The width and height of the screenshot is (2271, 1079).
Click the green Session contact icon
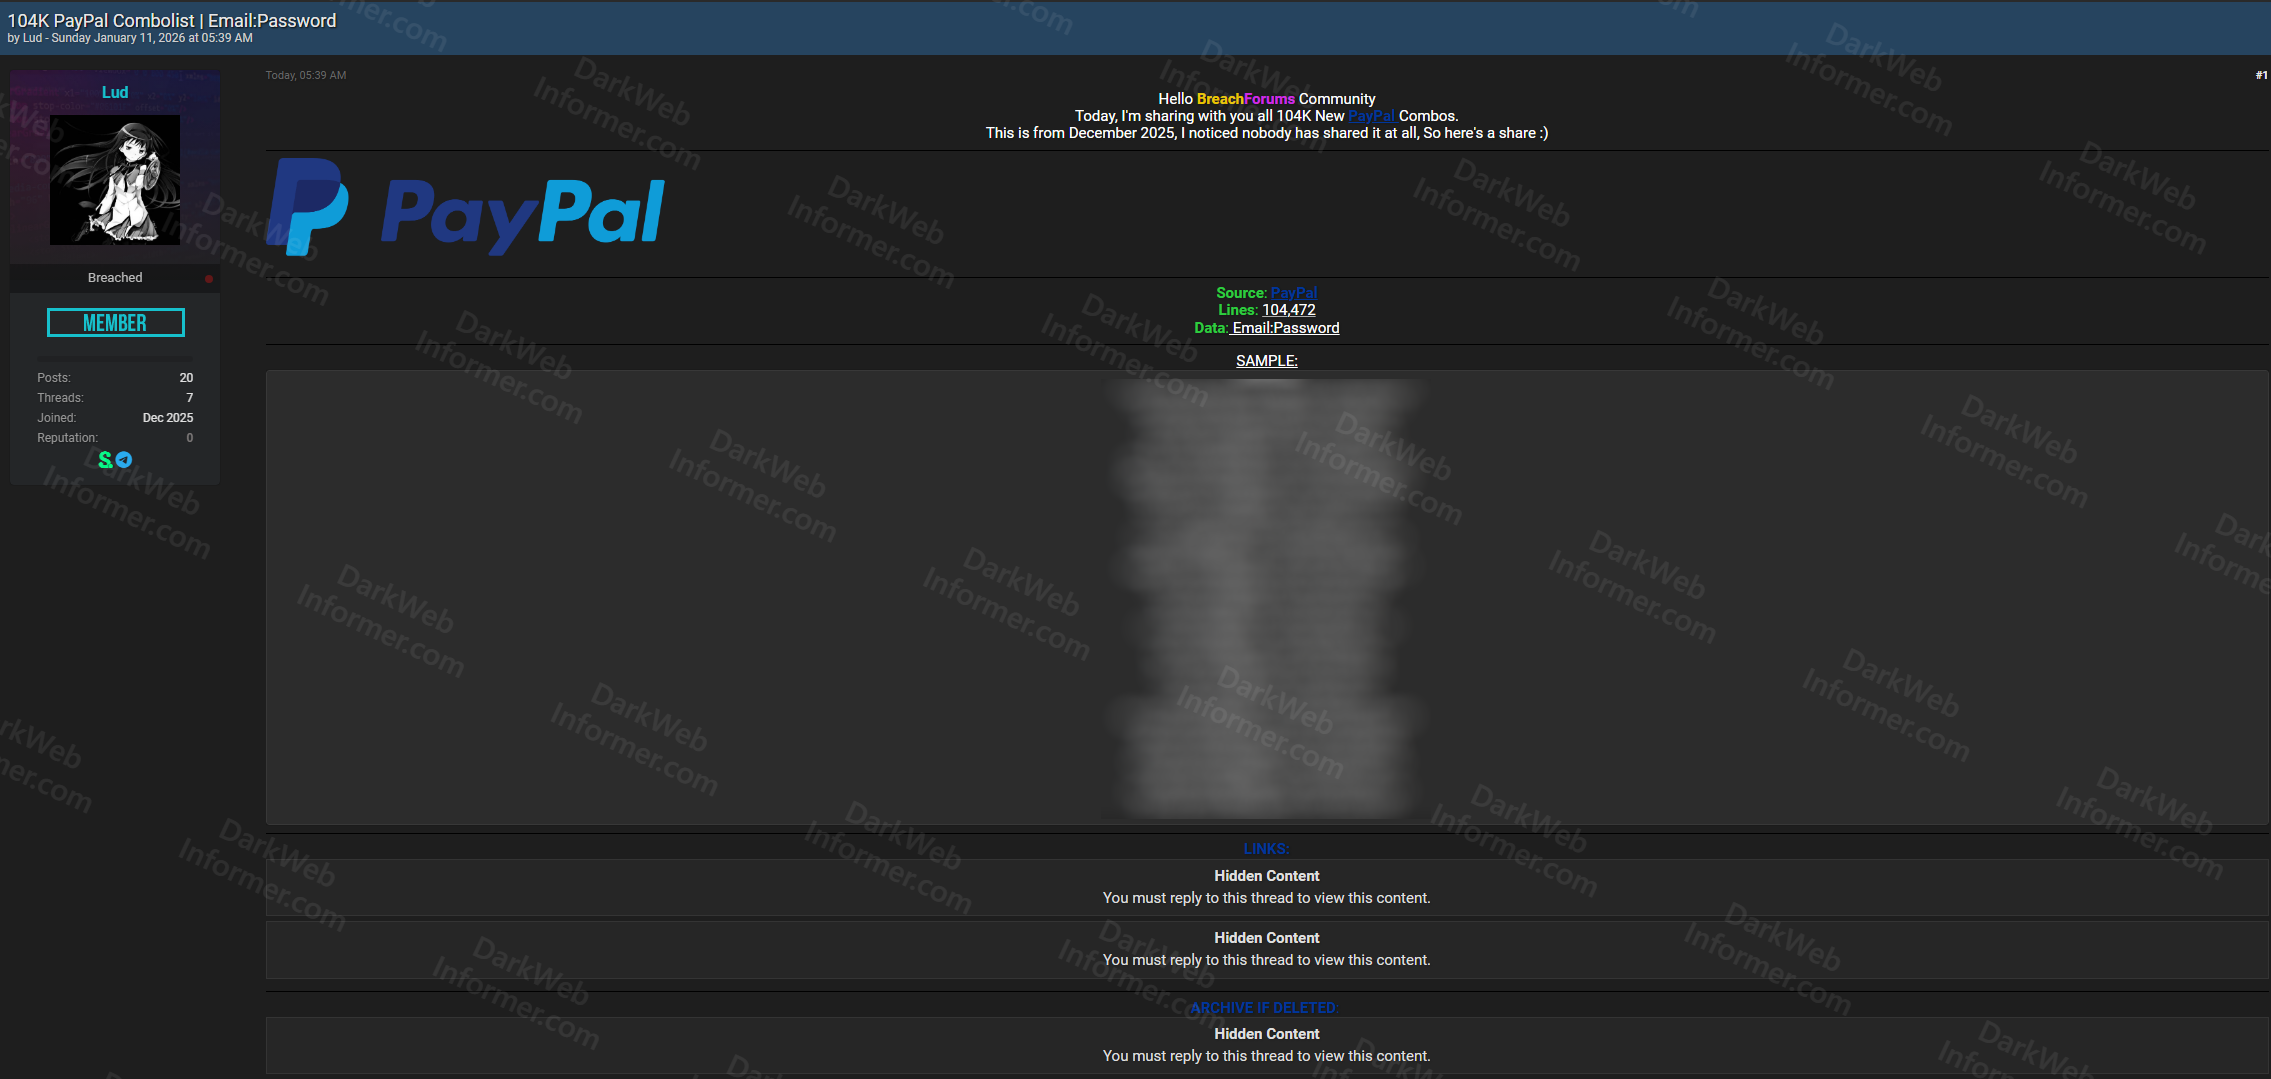click(105, 460)
